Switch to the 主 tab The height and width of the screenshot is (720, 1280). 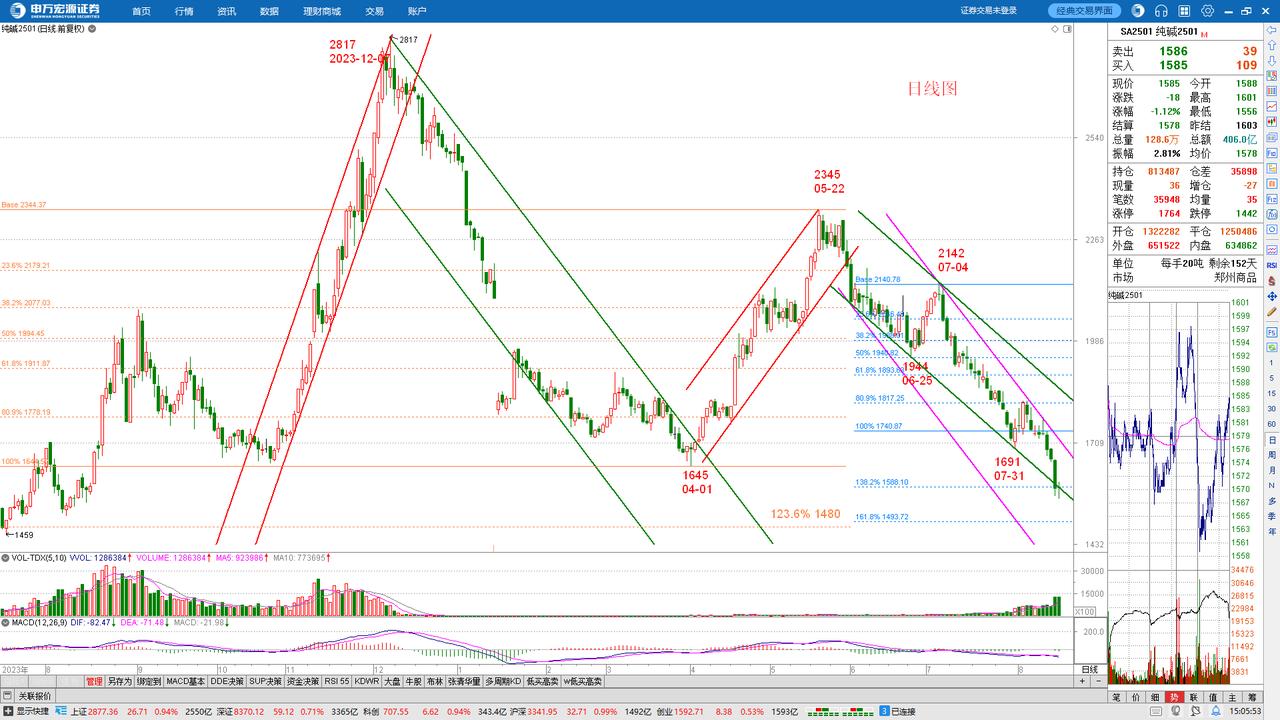[x=1231, y=696]
